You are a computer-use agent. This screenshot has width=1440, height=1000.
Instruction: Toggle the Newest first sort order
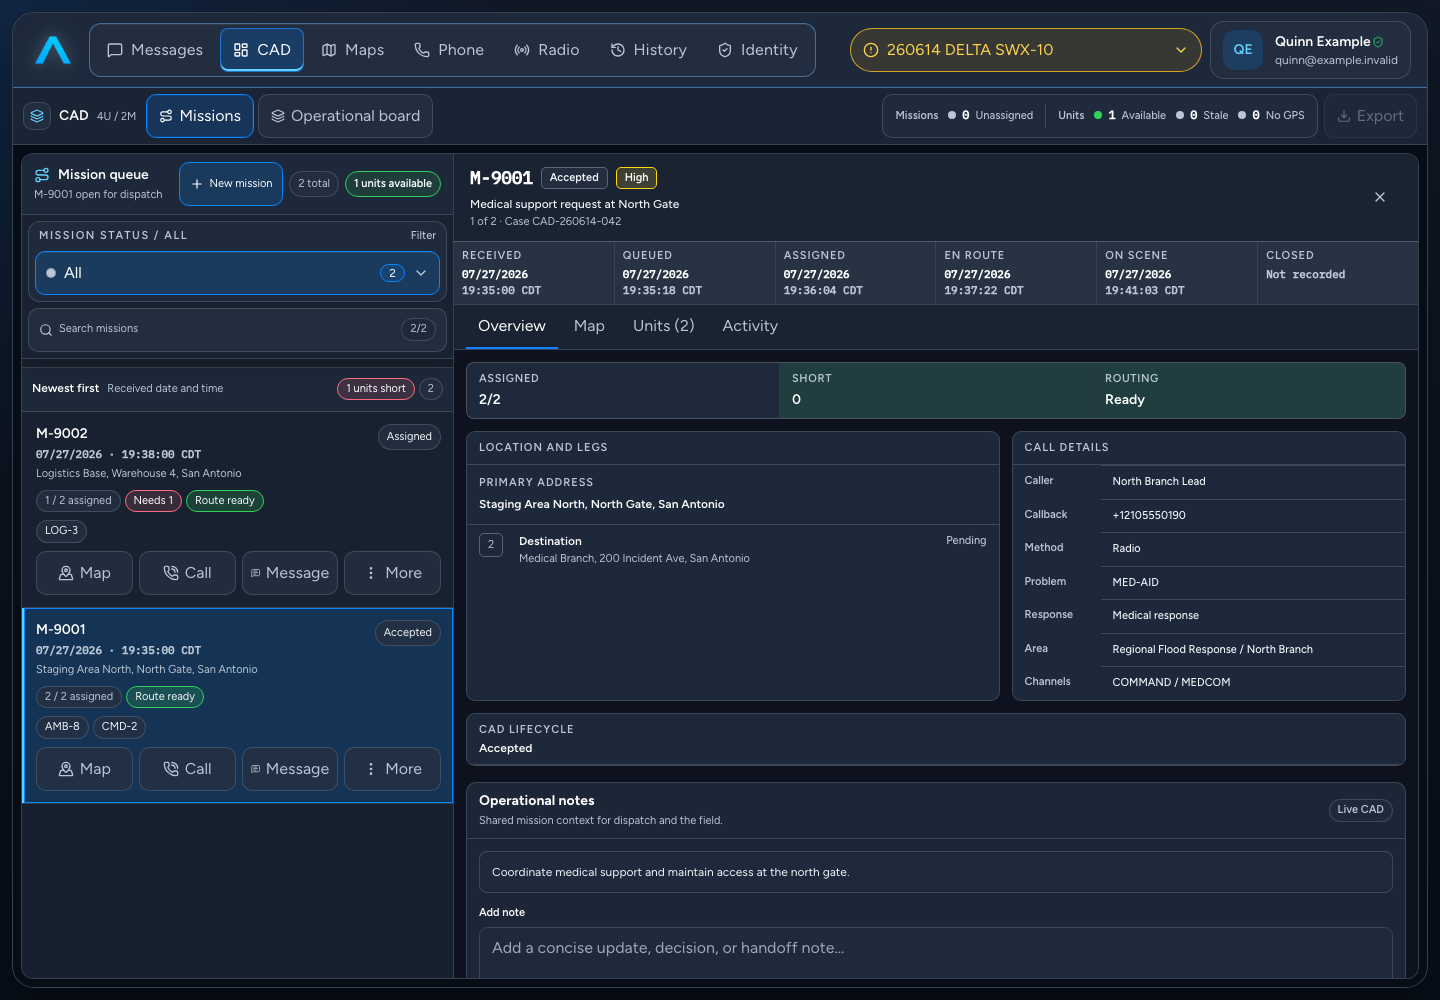click(x=65, y=389)
